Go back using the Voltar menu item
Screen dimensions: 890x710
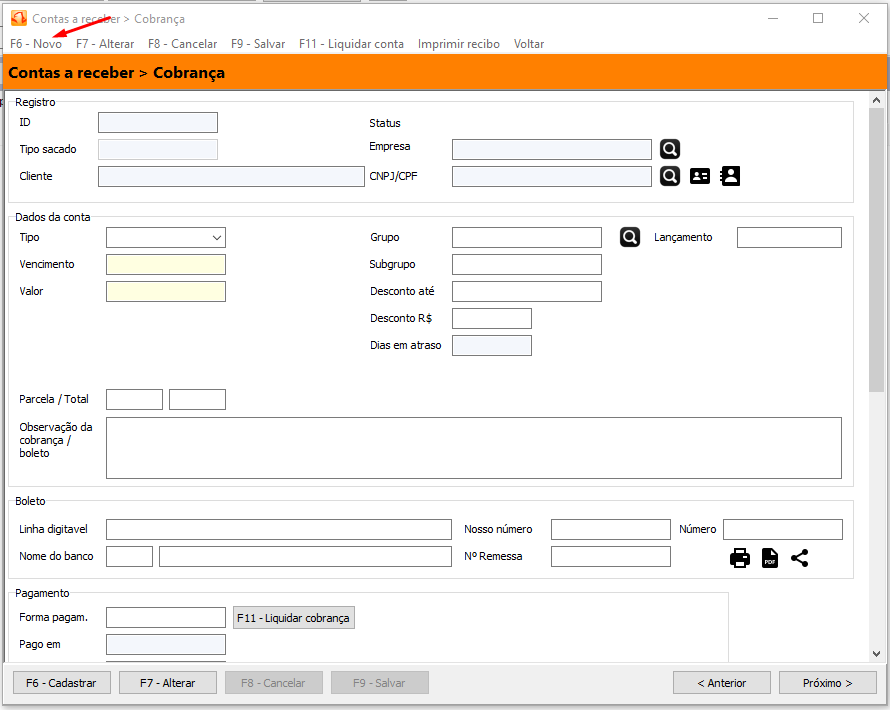pyautogui.click(x=529, y=44)
